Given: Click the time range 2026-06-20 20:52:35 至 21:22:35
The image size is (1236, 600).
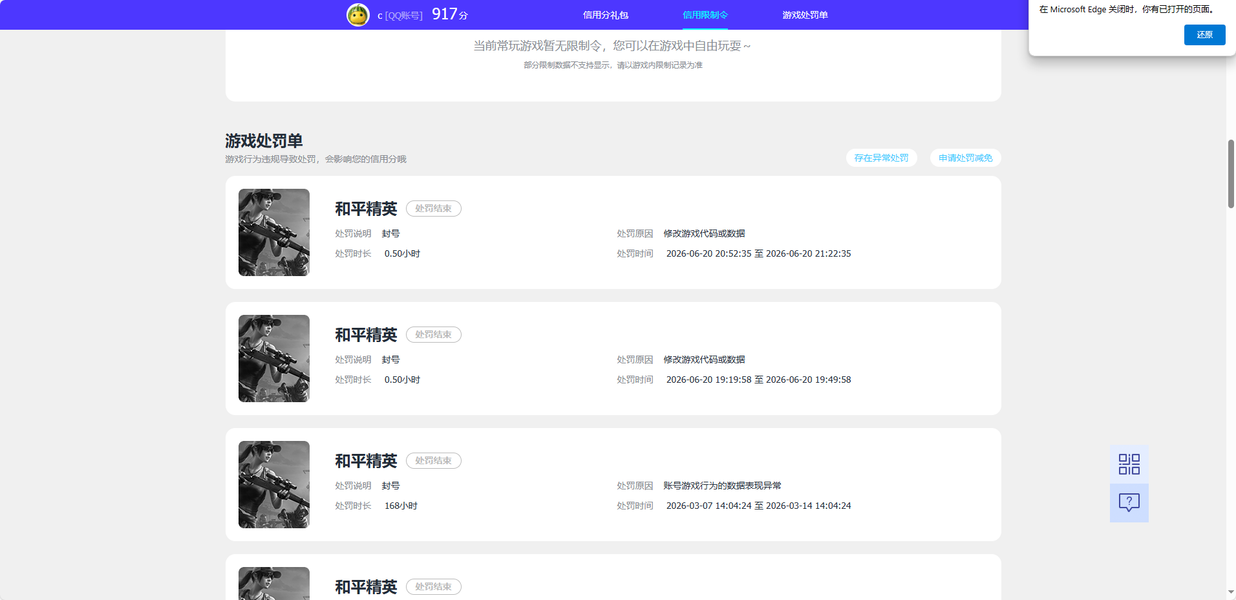Looking at the screenshot, I should pyautogui.click(x=758, y=254).
